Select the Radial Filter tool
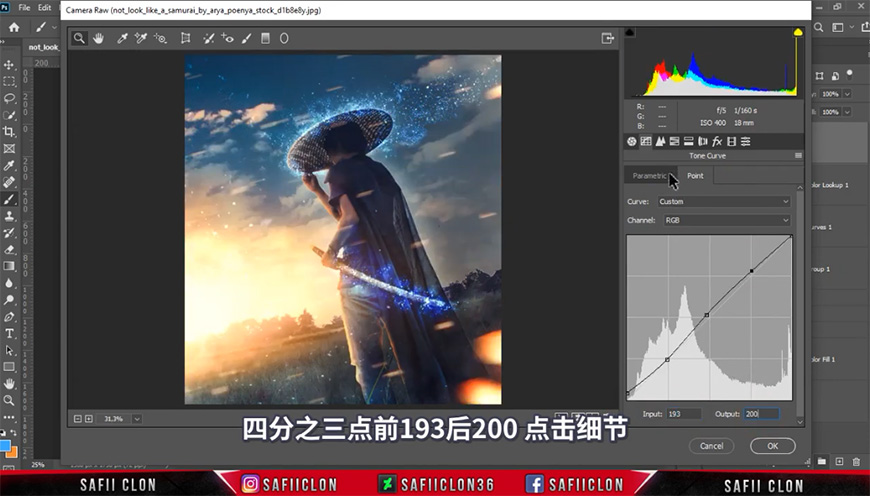Image resolution: width=870 pixels, height=496 pixels. pyautogui.click(x=284, y=38)
